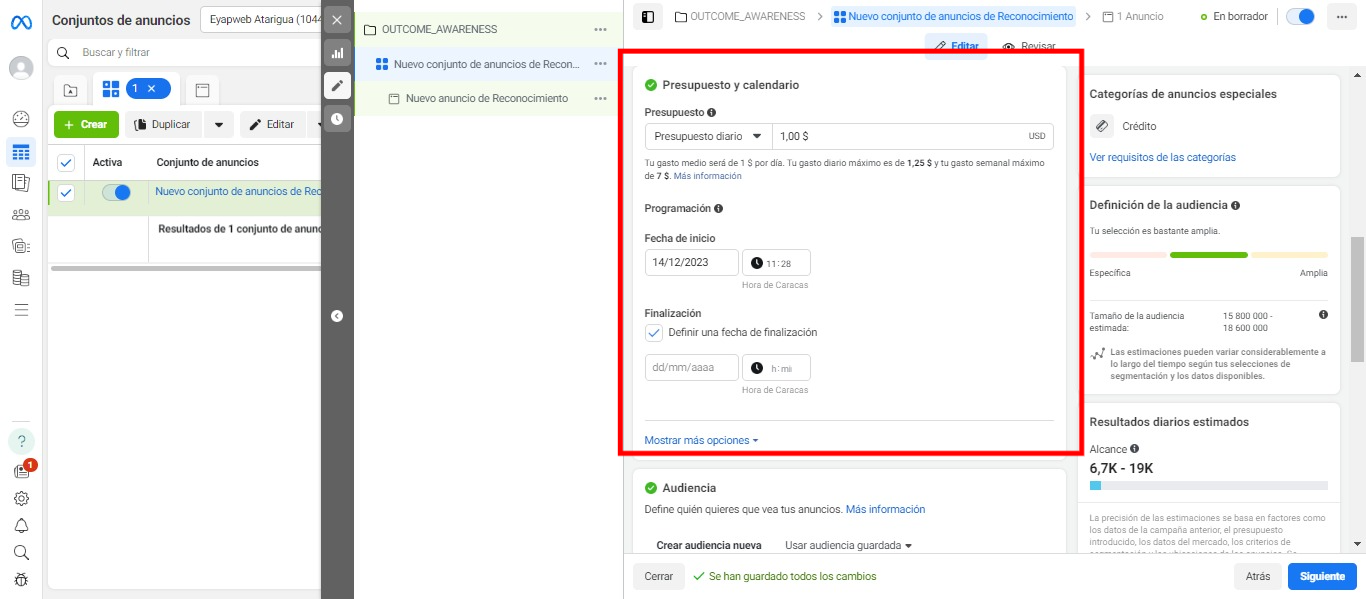Image resolution: width=1366 pixels, height=599 pixels.
Task: Open 'Más información' link under budget
Action: click(708, 176)
